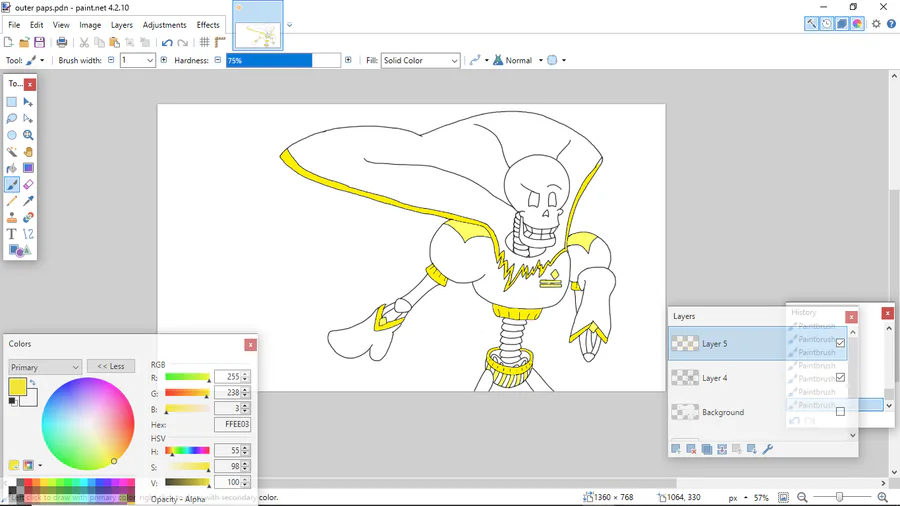Increase brush width with plus button
The height and width of the screenshot is (506, 900).
[164, 60]
